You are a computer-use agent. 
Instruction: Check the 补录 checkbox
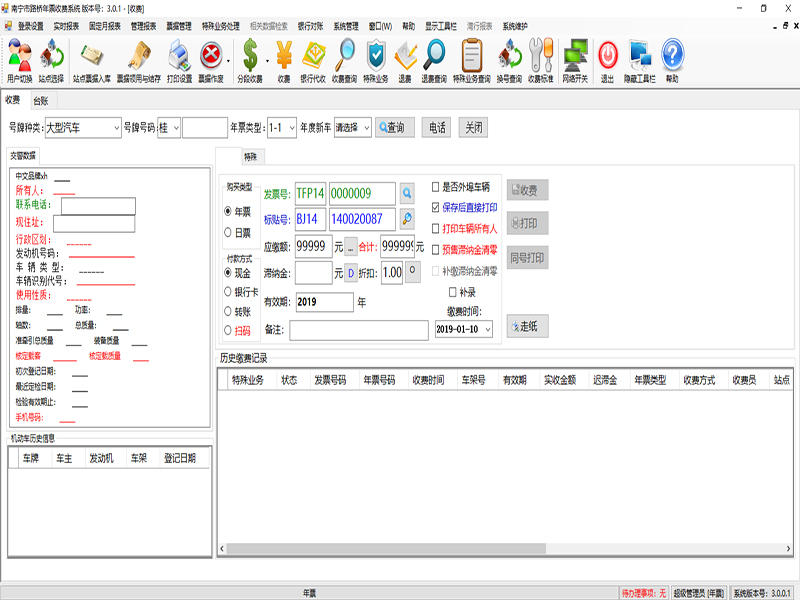point(453,292)
